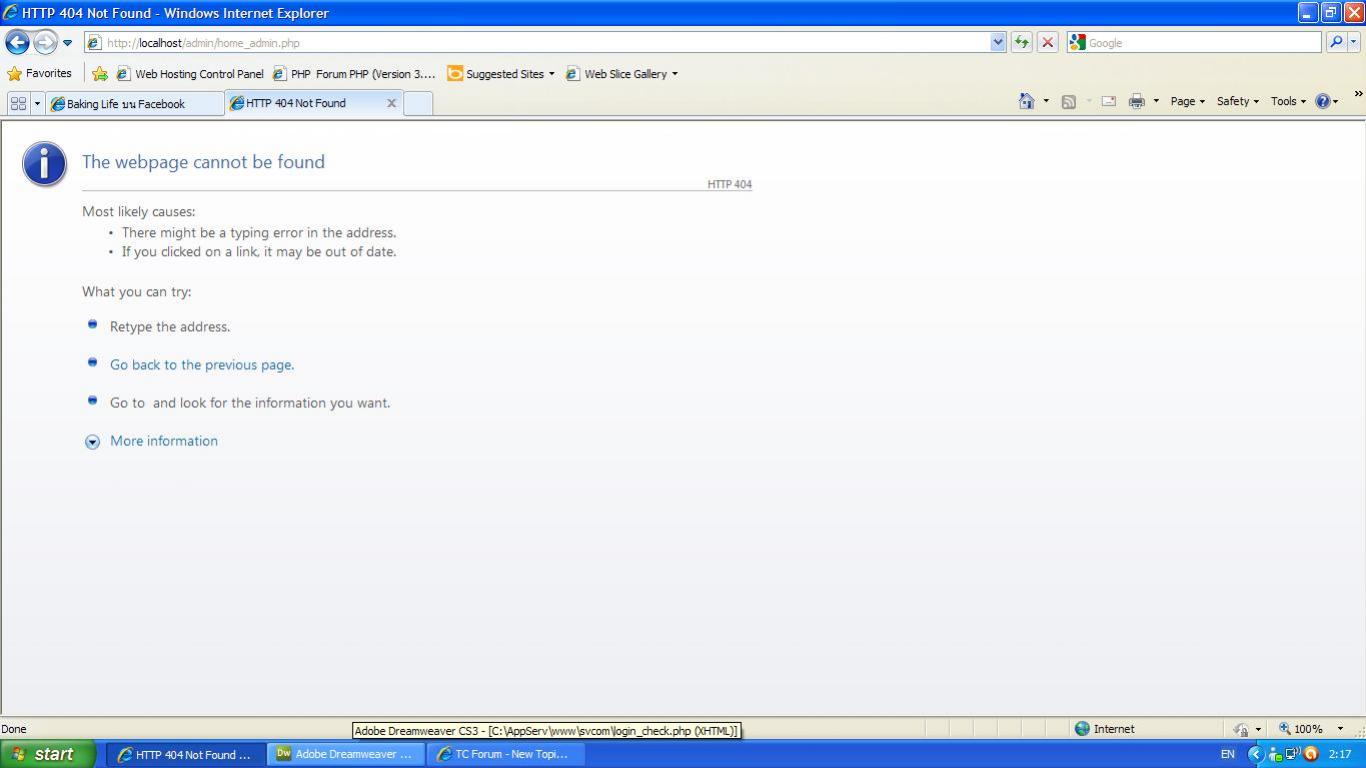
Task: Open the zoom level dropdown arrow
Action: (1340, 729)
